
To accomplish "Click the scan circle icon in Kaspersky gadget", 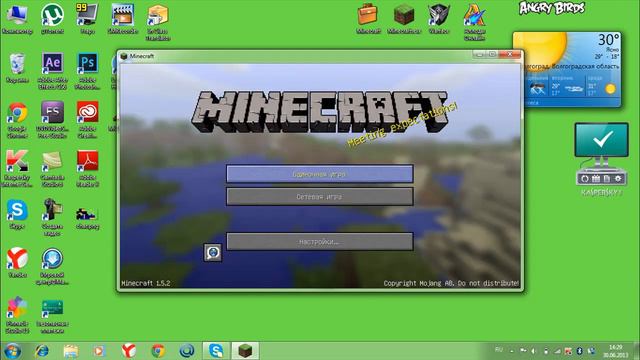I will (584, 179).
